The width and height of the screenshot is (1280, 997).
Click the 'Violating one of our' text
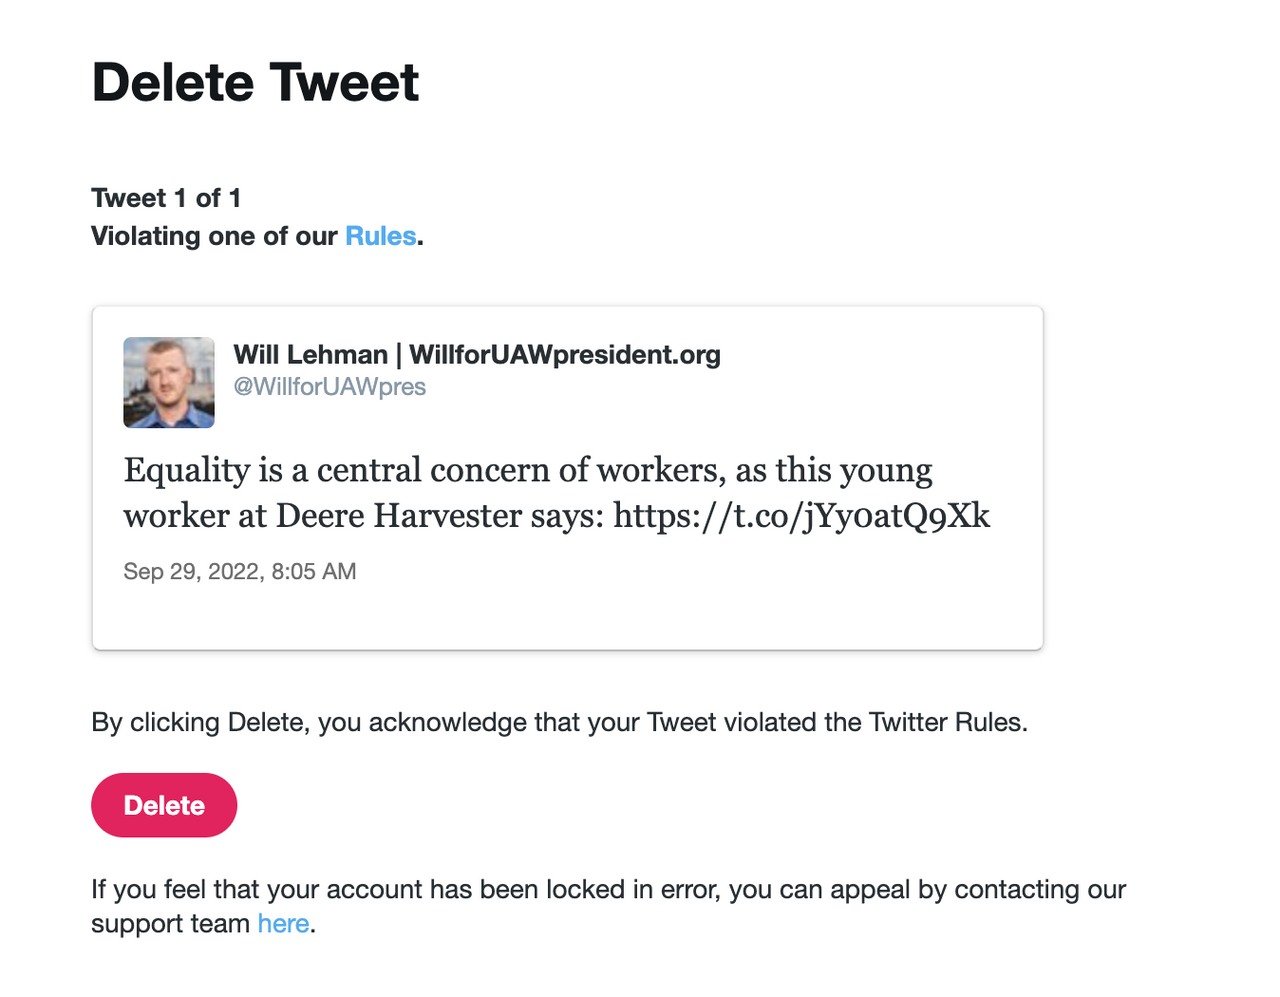214,236
